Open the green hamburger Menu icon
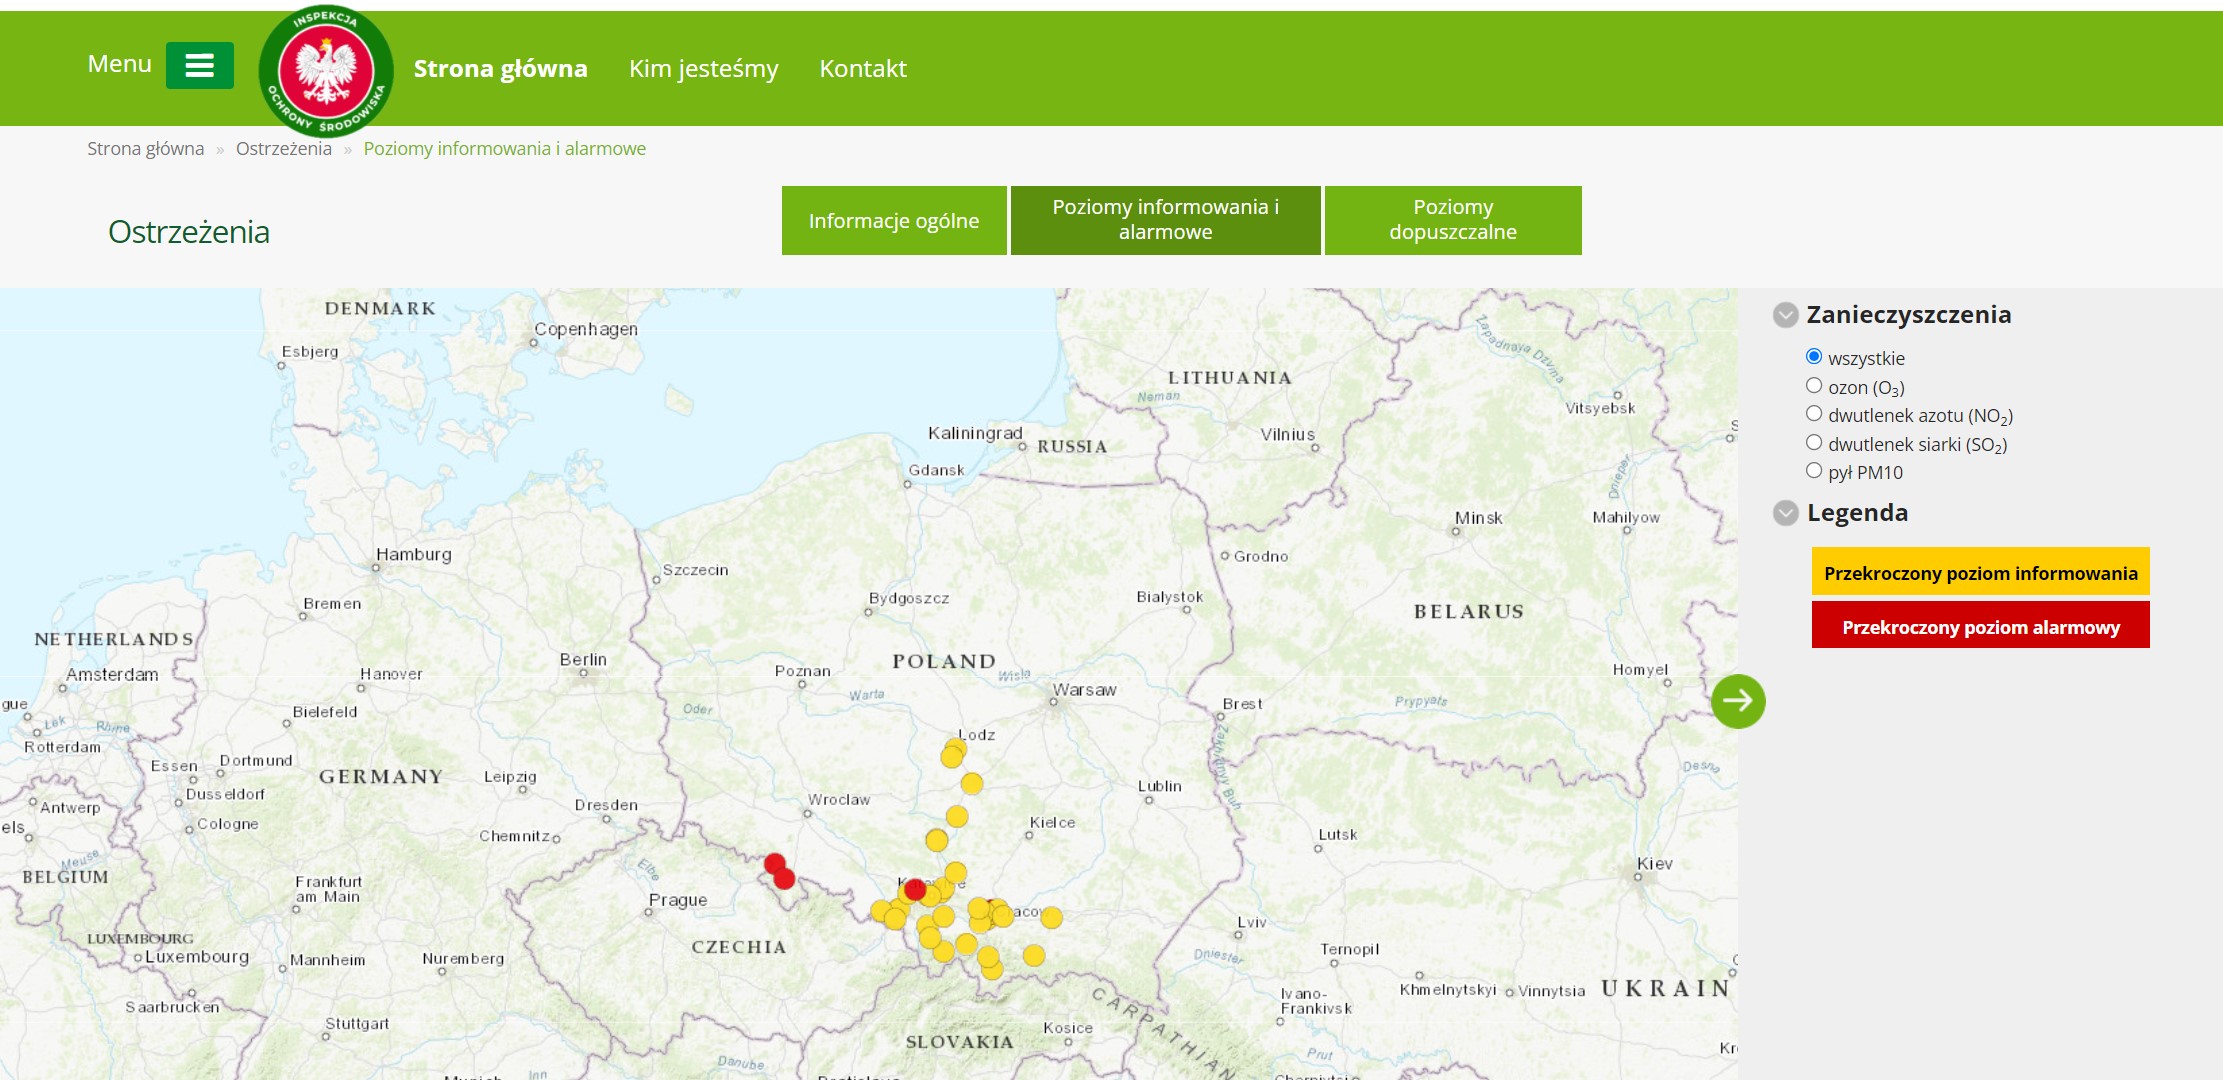The width and height of the screenshot is (2223, 1080). pos(200,66)
